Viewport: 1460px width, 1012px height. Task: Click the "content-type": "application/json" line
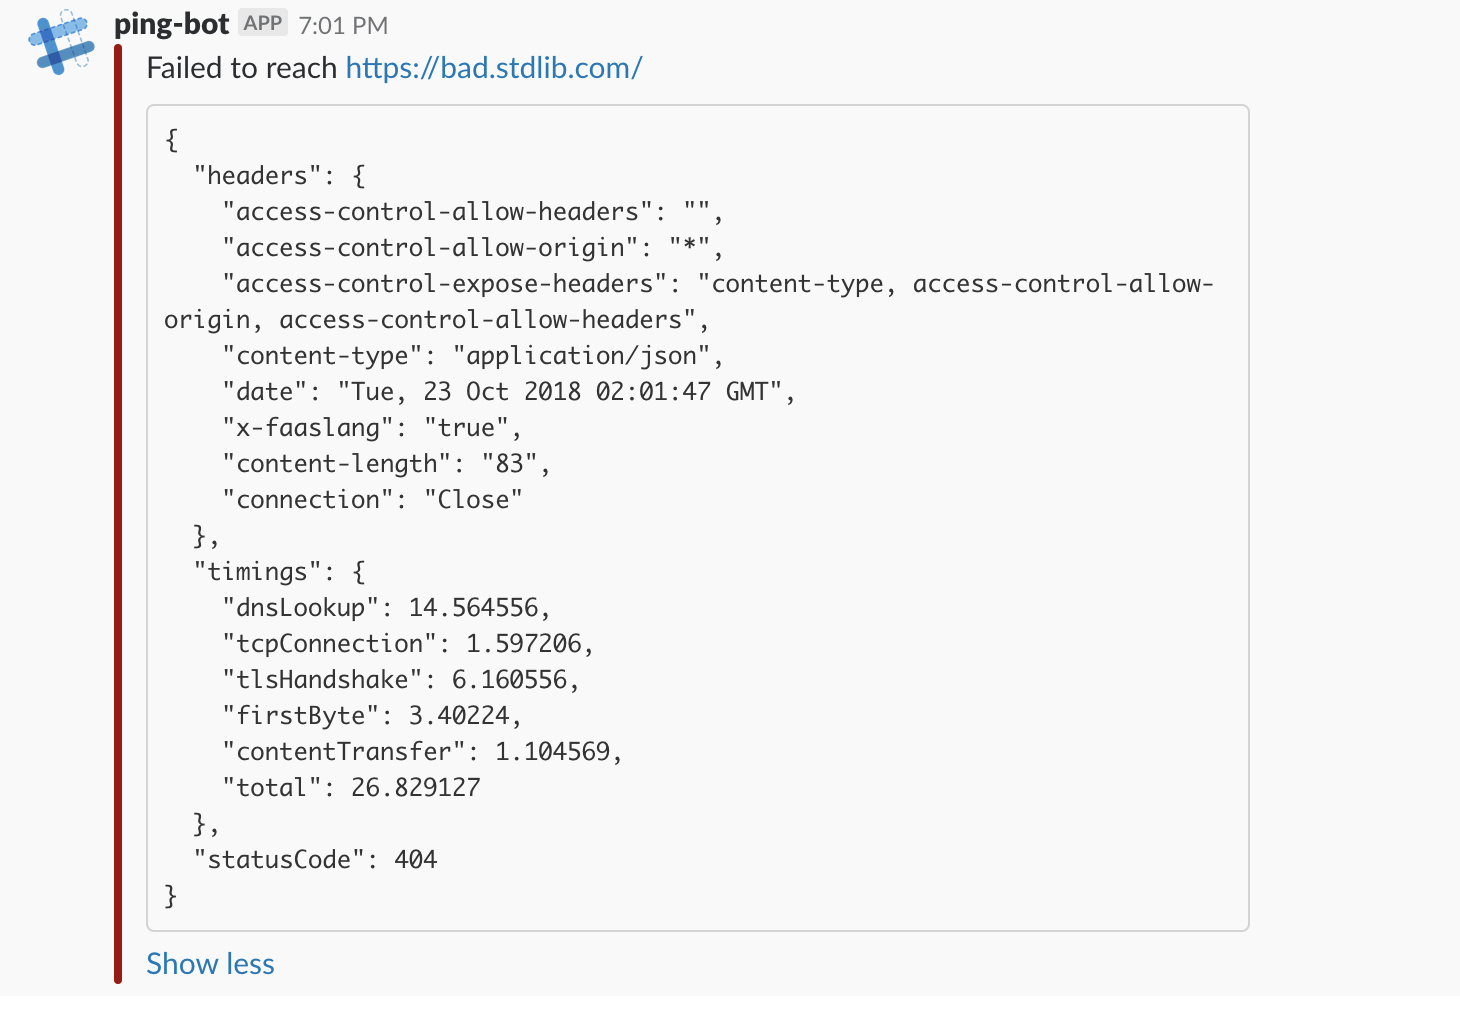click(472, 355)
